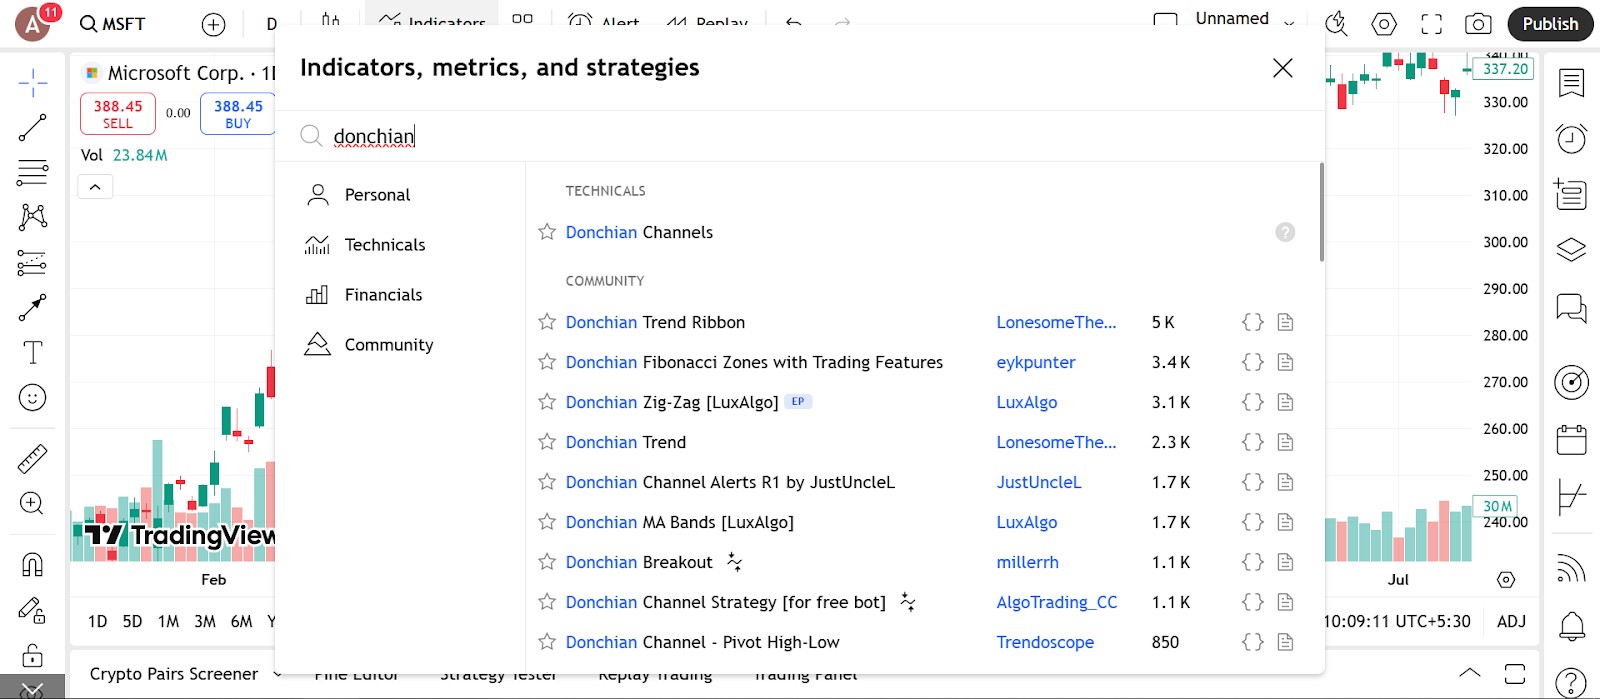Open the help center question icon
This screenshot has width=1600, height=699.
(x=1572, y=682)
